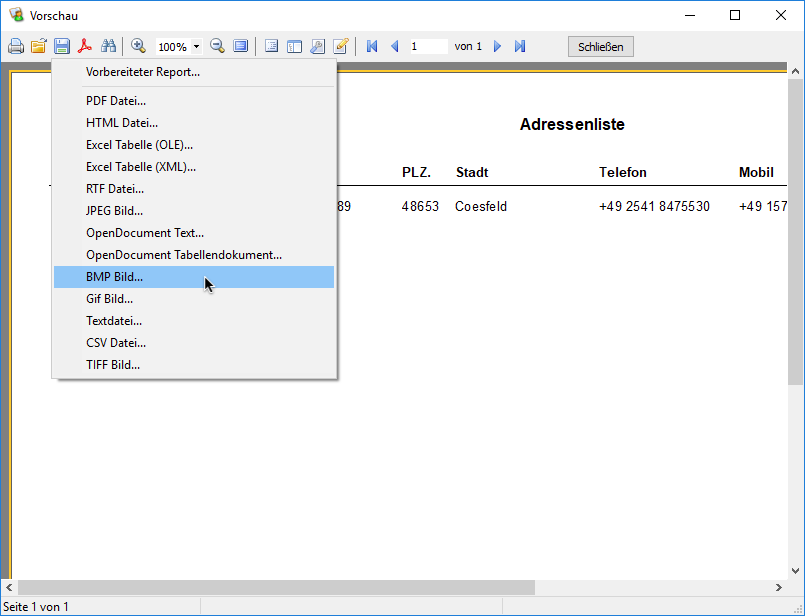Image resolution: width=805 pixels, height=616 pixels.
Task: Click the Print icon in toolbar
Action: (x=16, y=46)
